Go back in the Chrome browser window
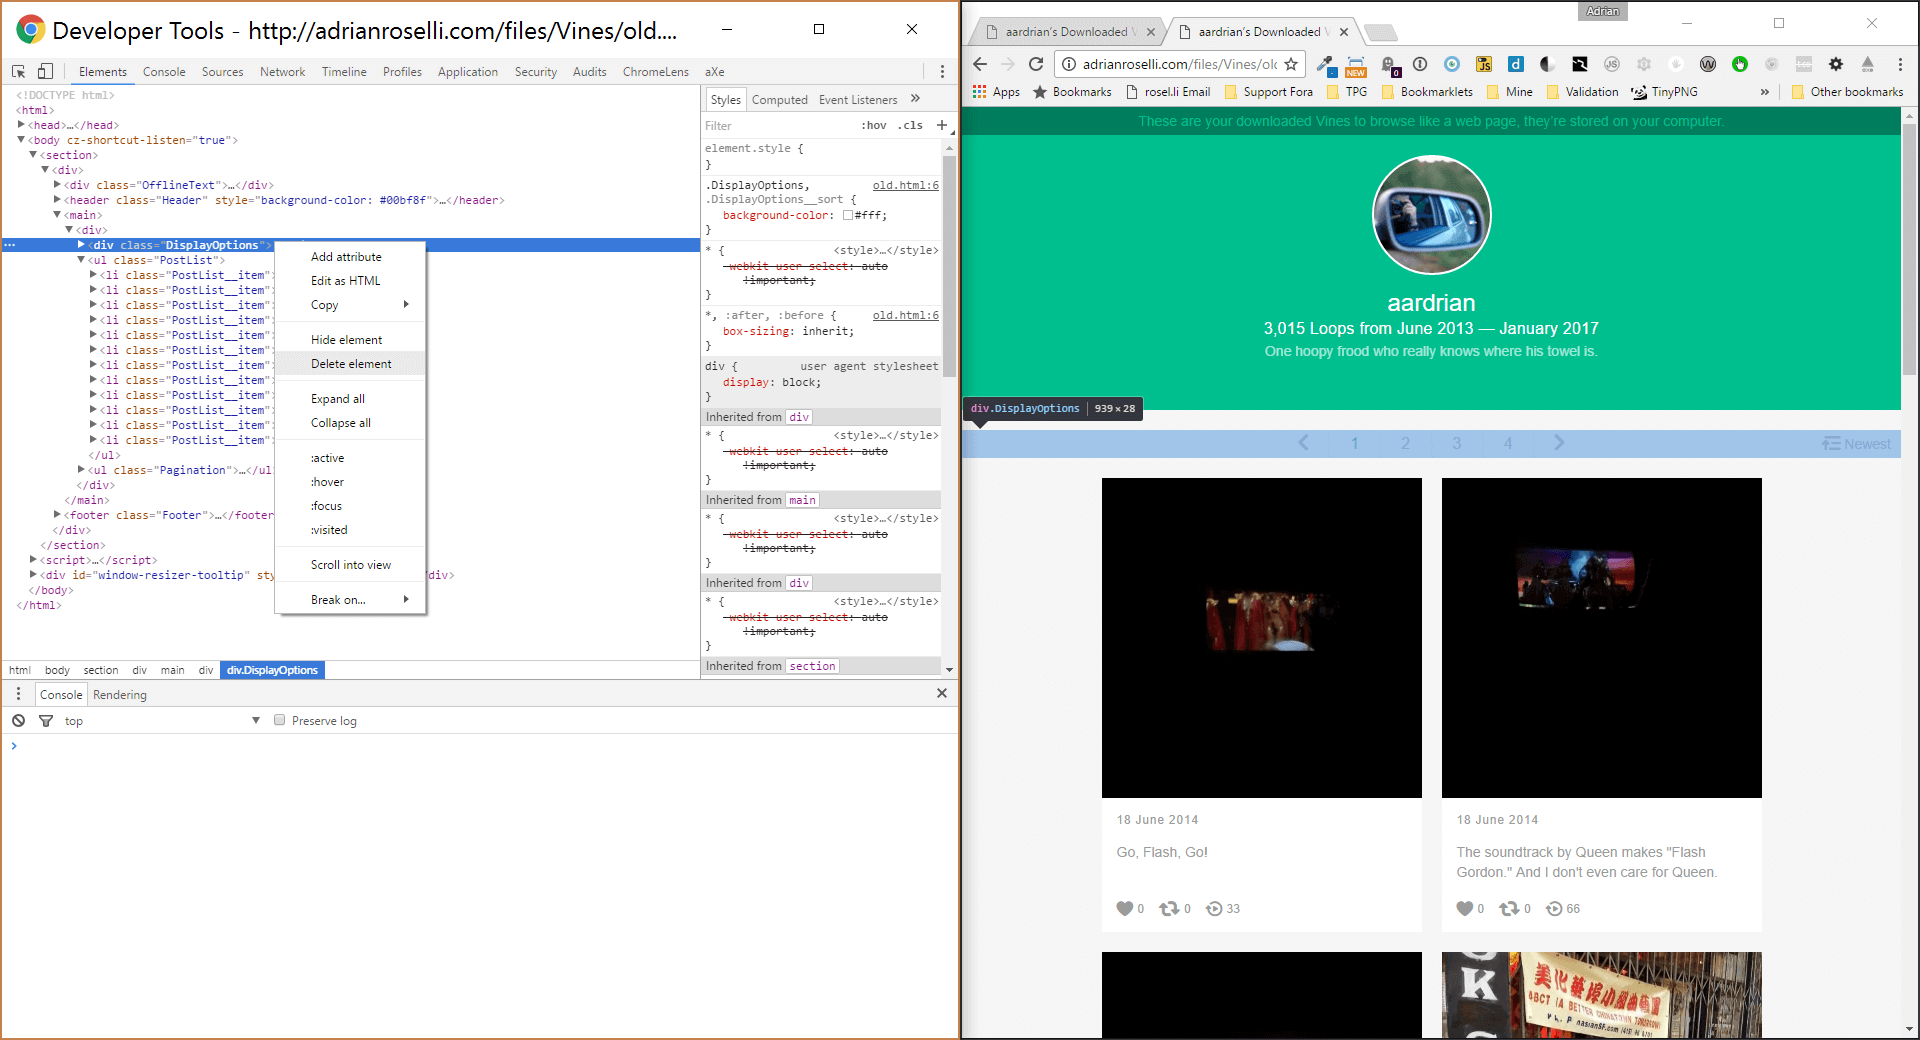 (980, 64)
